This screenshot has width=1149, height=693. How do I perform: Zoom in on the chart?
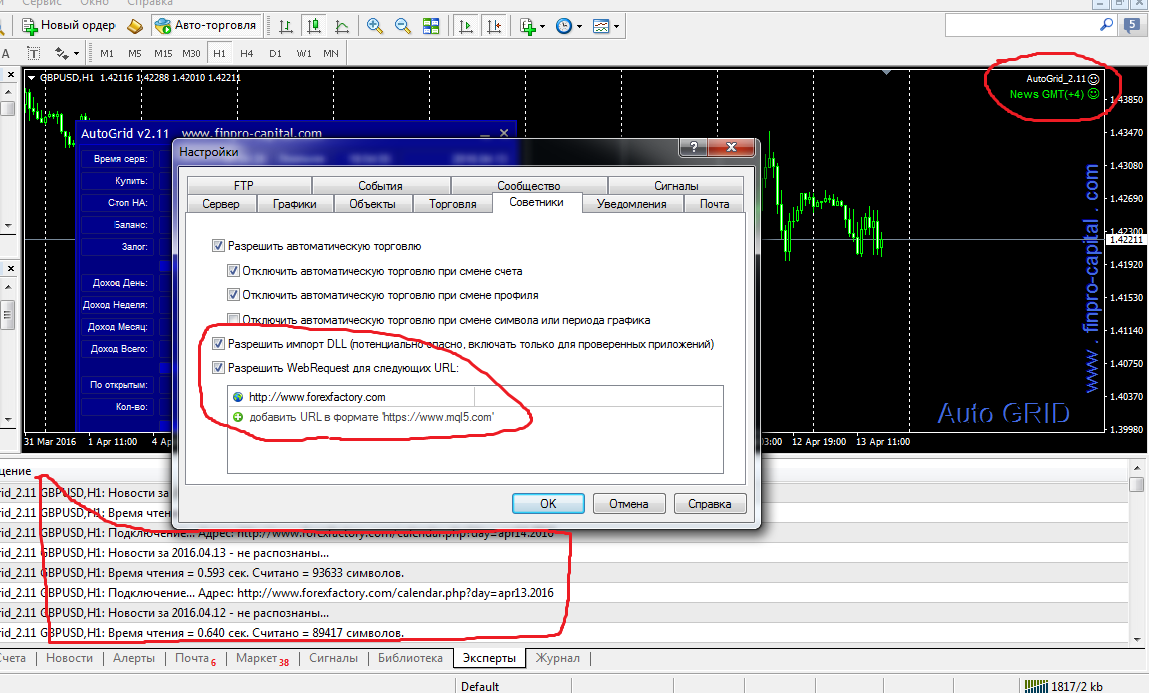click(x=374, y=26)
